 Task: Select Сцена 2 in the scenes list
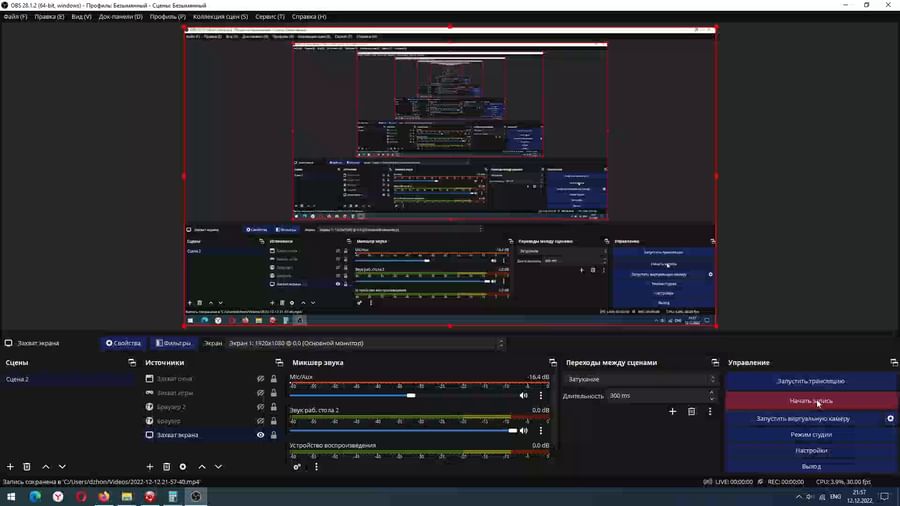tap(68, 379)
